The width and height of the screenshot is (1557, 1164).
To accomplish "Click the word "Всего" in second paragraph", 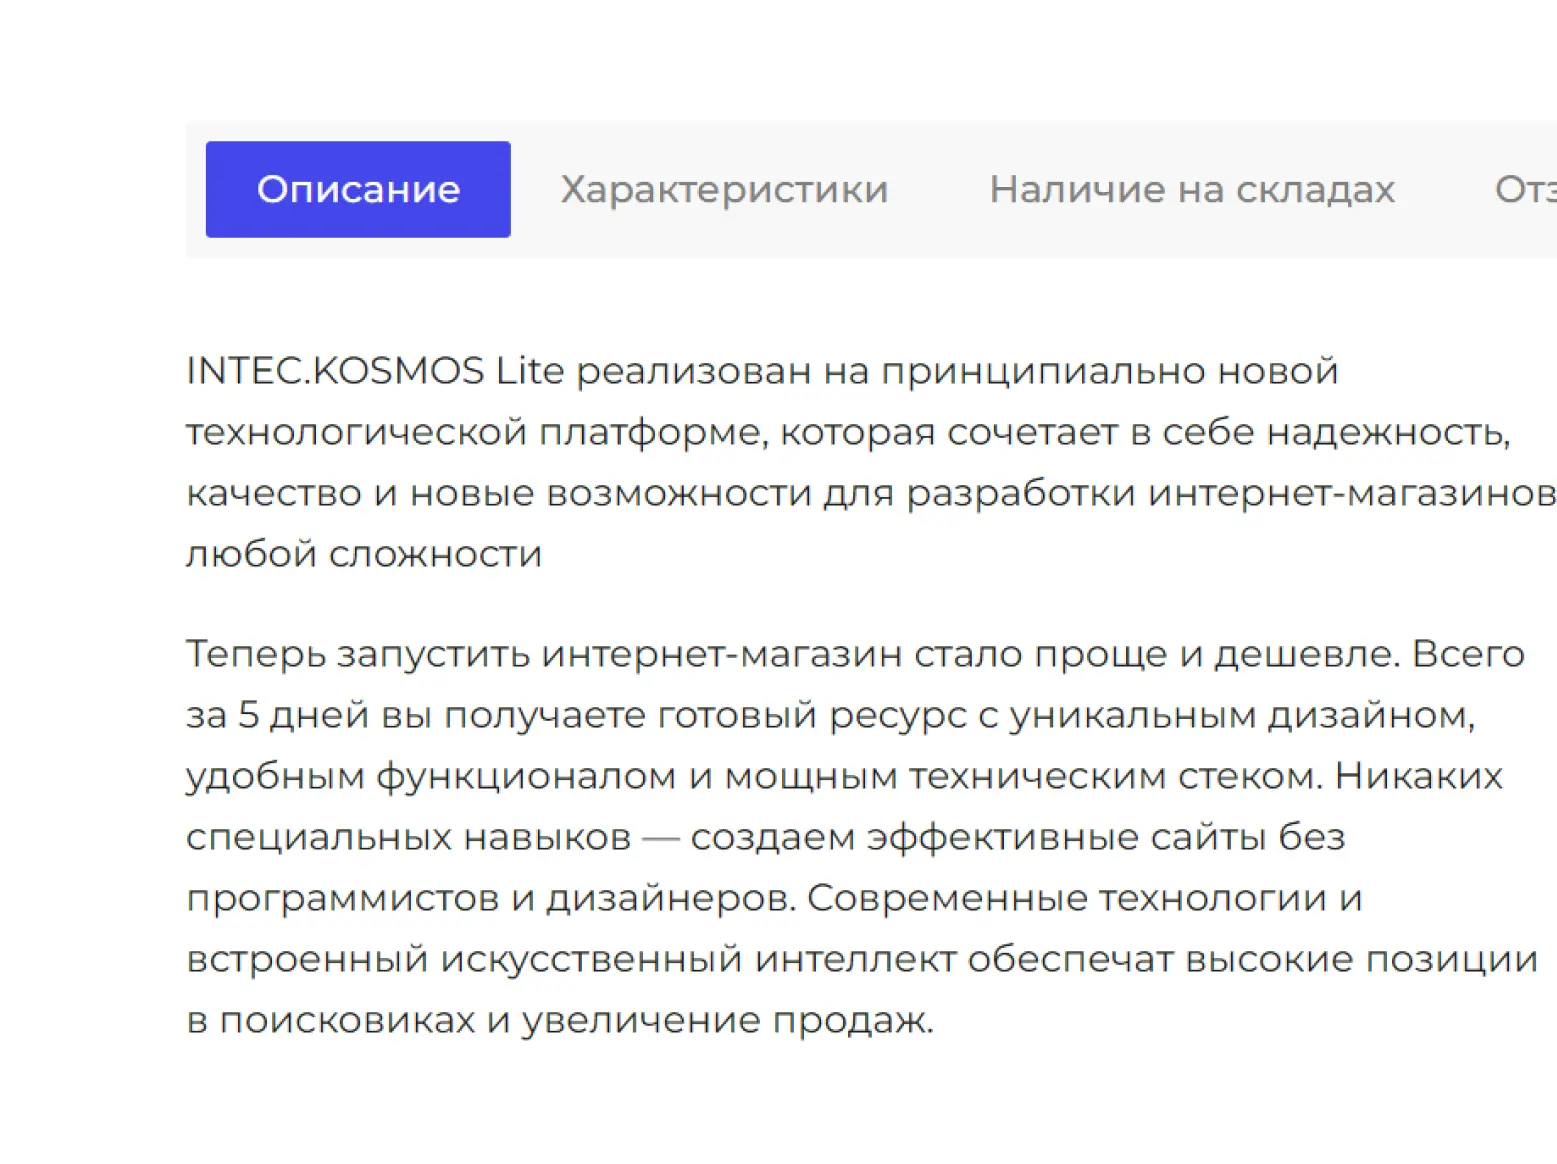I will (x=1468, y=654).
